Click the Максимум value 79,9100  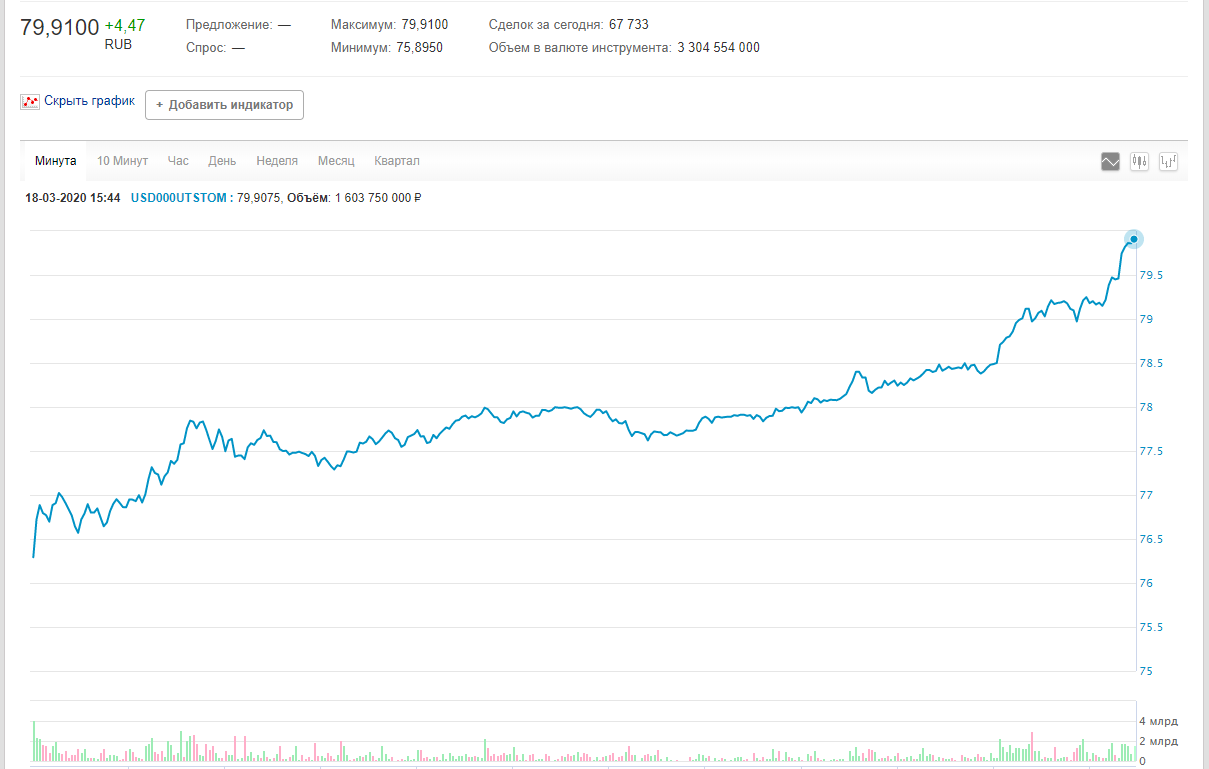(x=424, y=24)
